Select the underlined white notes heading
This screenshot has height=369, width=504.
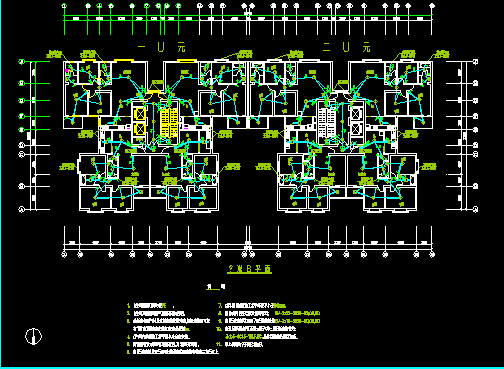215,287
